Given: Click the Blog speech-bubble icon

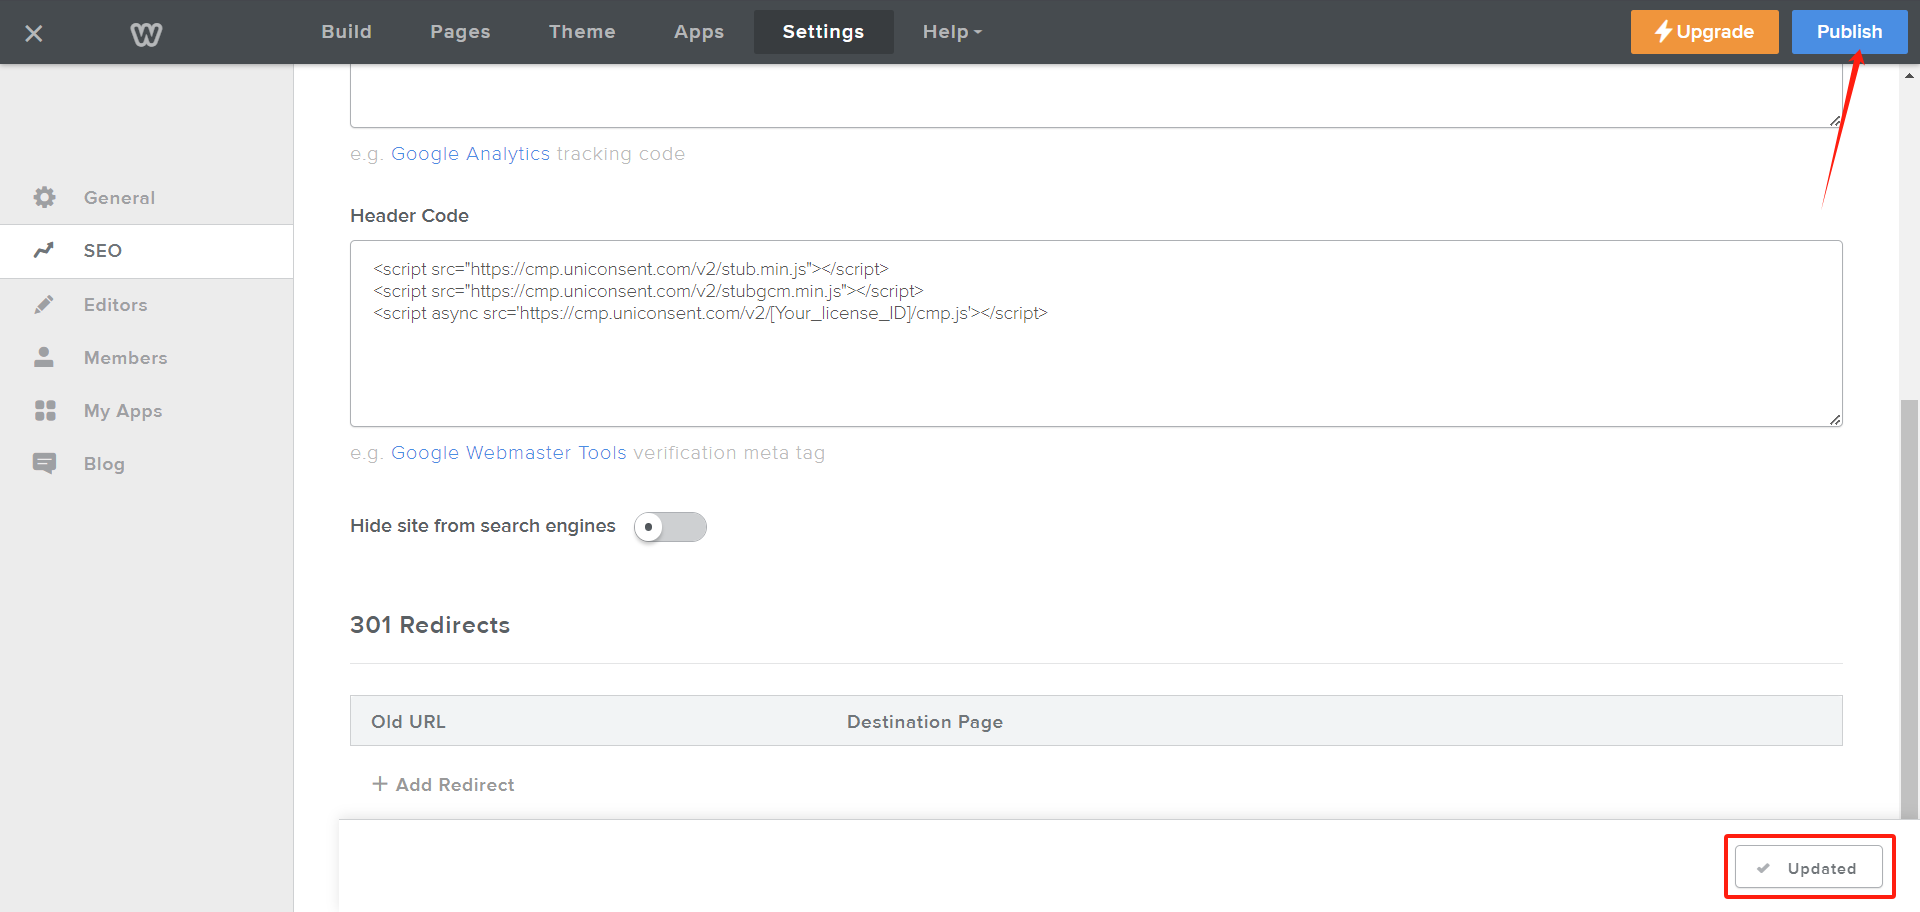Looking at the screenshot, I should pos(44,463).
